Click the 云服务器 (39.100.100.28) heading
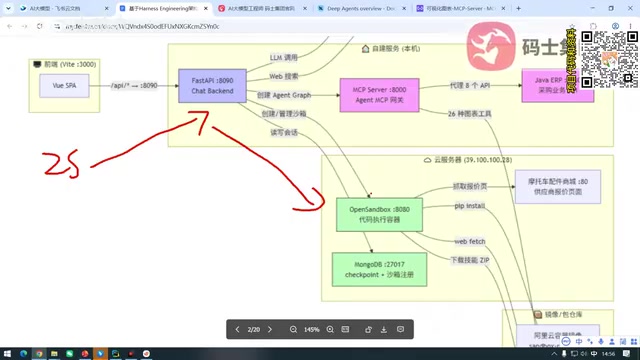640x360 pixels. [x=468, y=160]
